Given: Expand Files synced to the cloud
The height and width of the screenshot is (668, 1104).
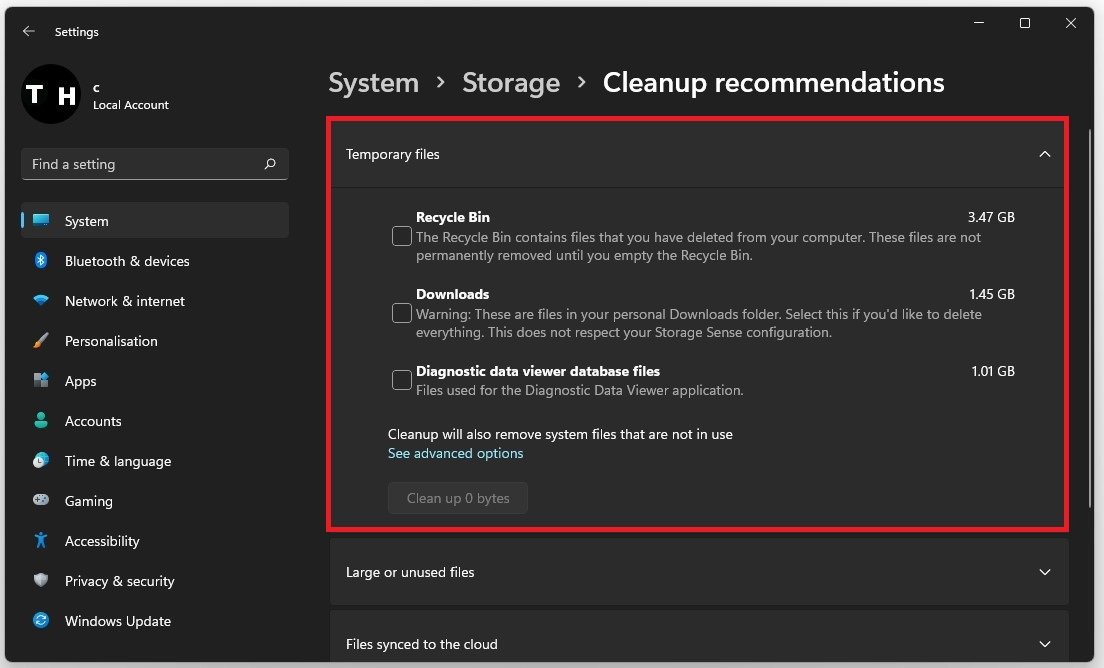Looking at the screenshot, I should 1044,644.
